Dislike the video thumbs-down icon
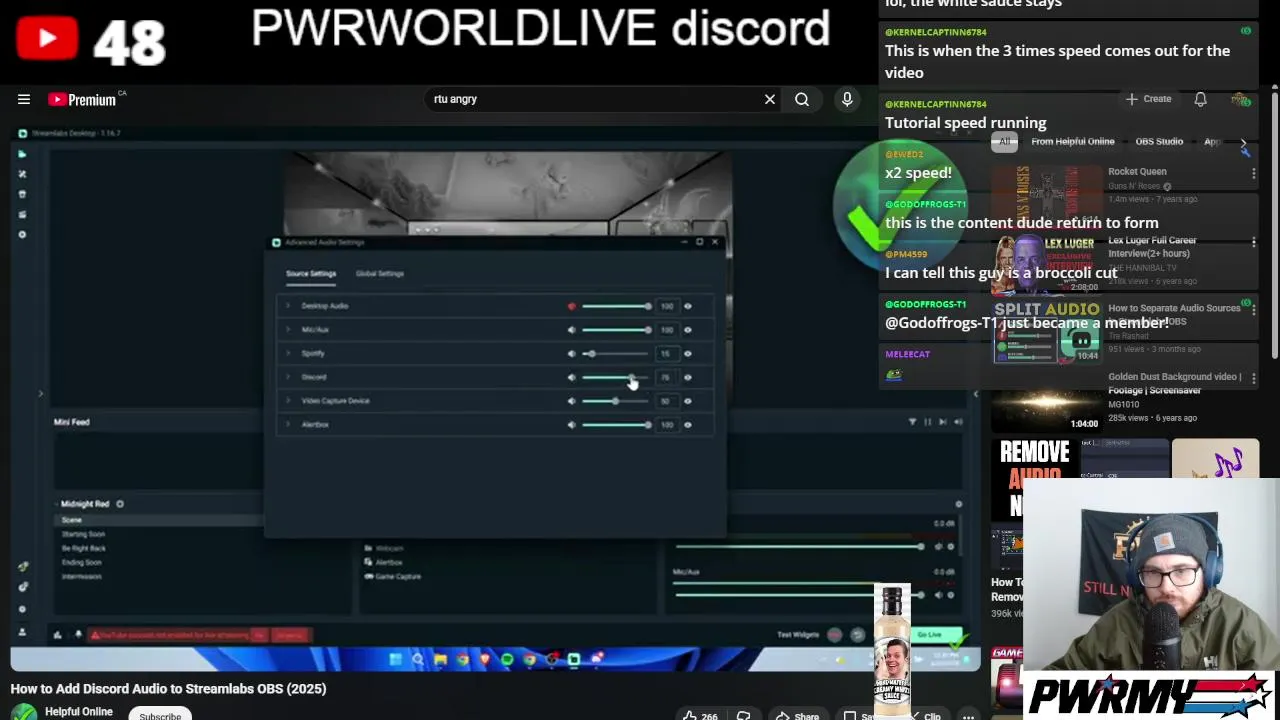The width and height of the screenshot is (1280, 720). tap(743, 715)
